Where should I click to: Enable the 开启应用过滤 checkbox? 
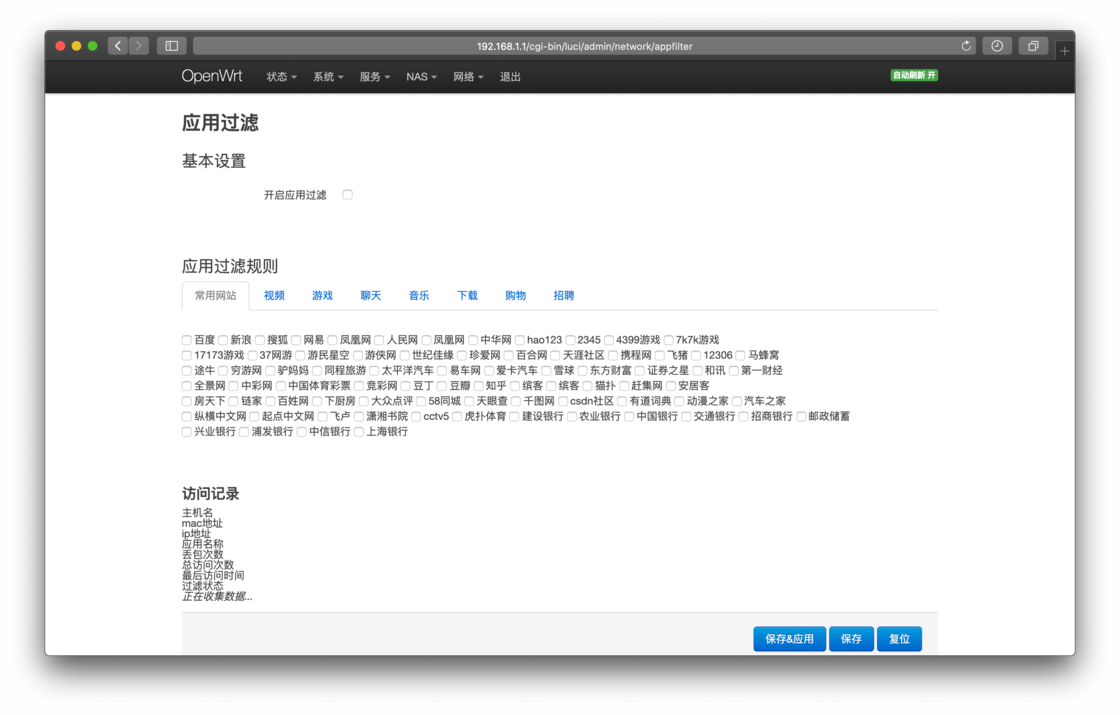347,195
